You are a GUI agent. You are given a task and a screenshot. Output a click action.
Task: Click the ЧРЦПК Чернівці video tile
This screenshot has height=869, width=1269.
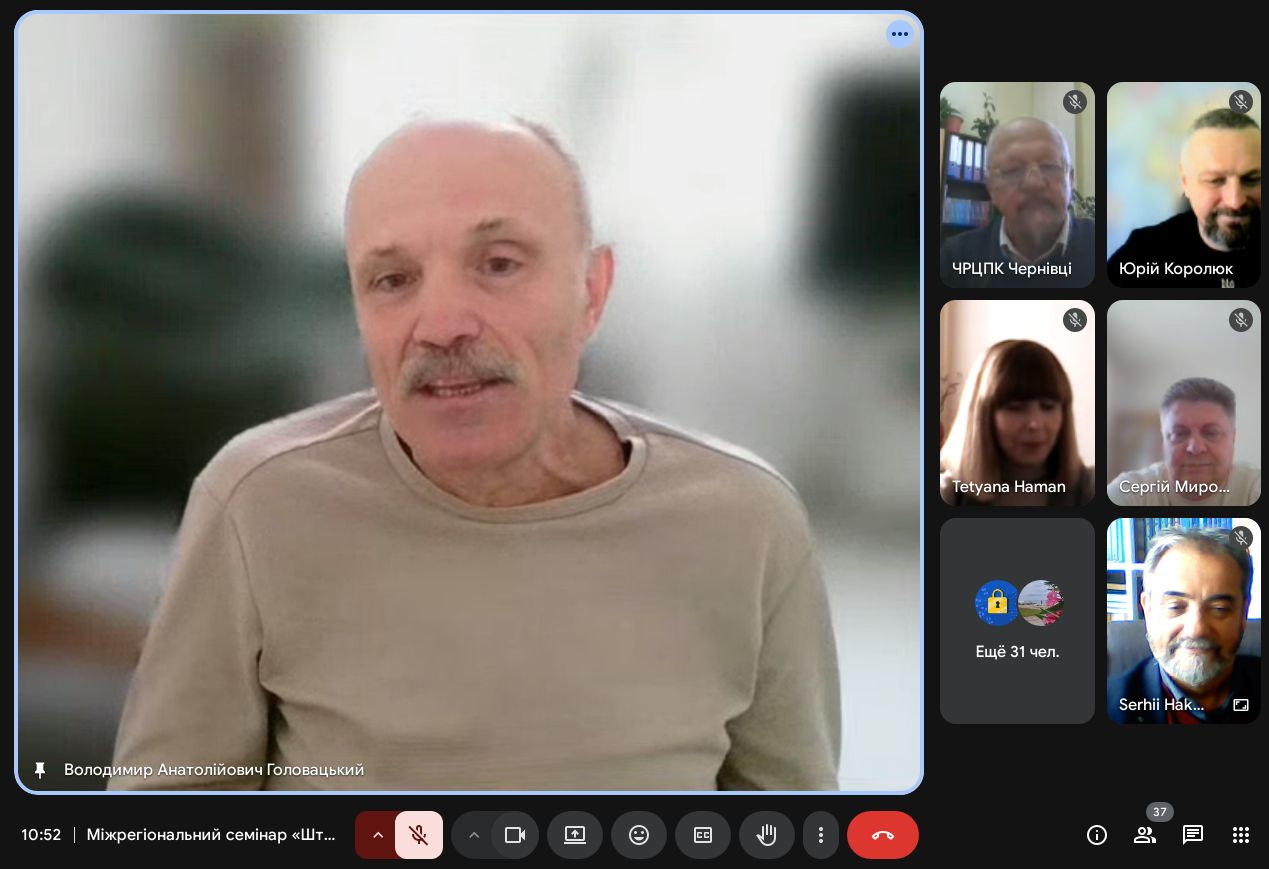tap(1017, 185)
